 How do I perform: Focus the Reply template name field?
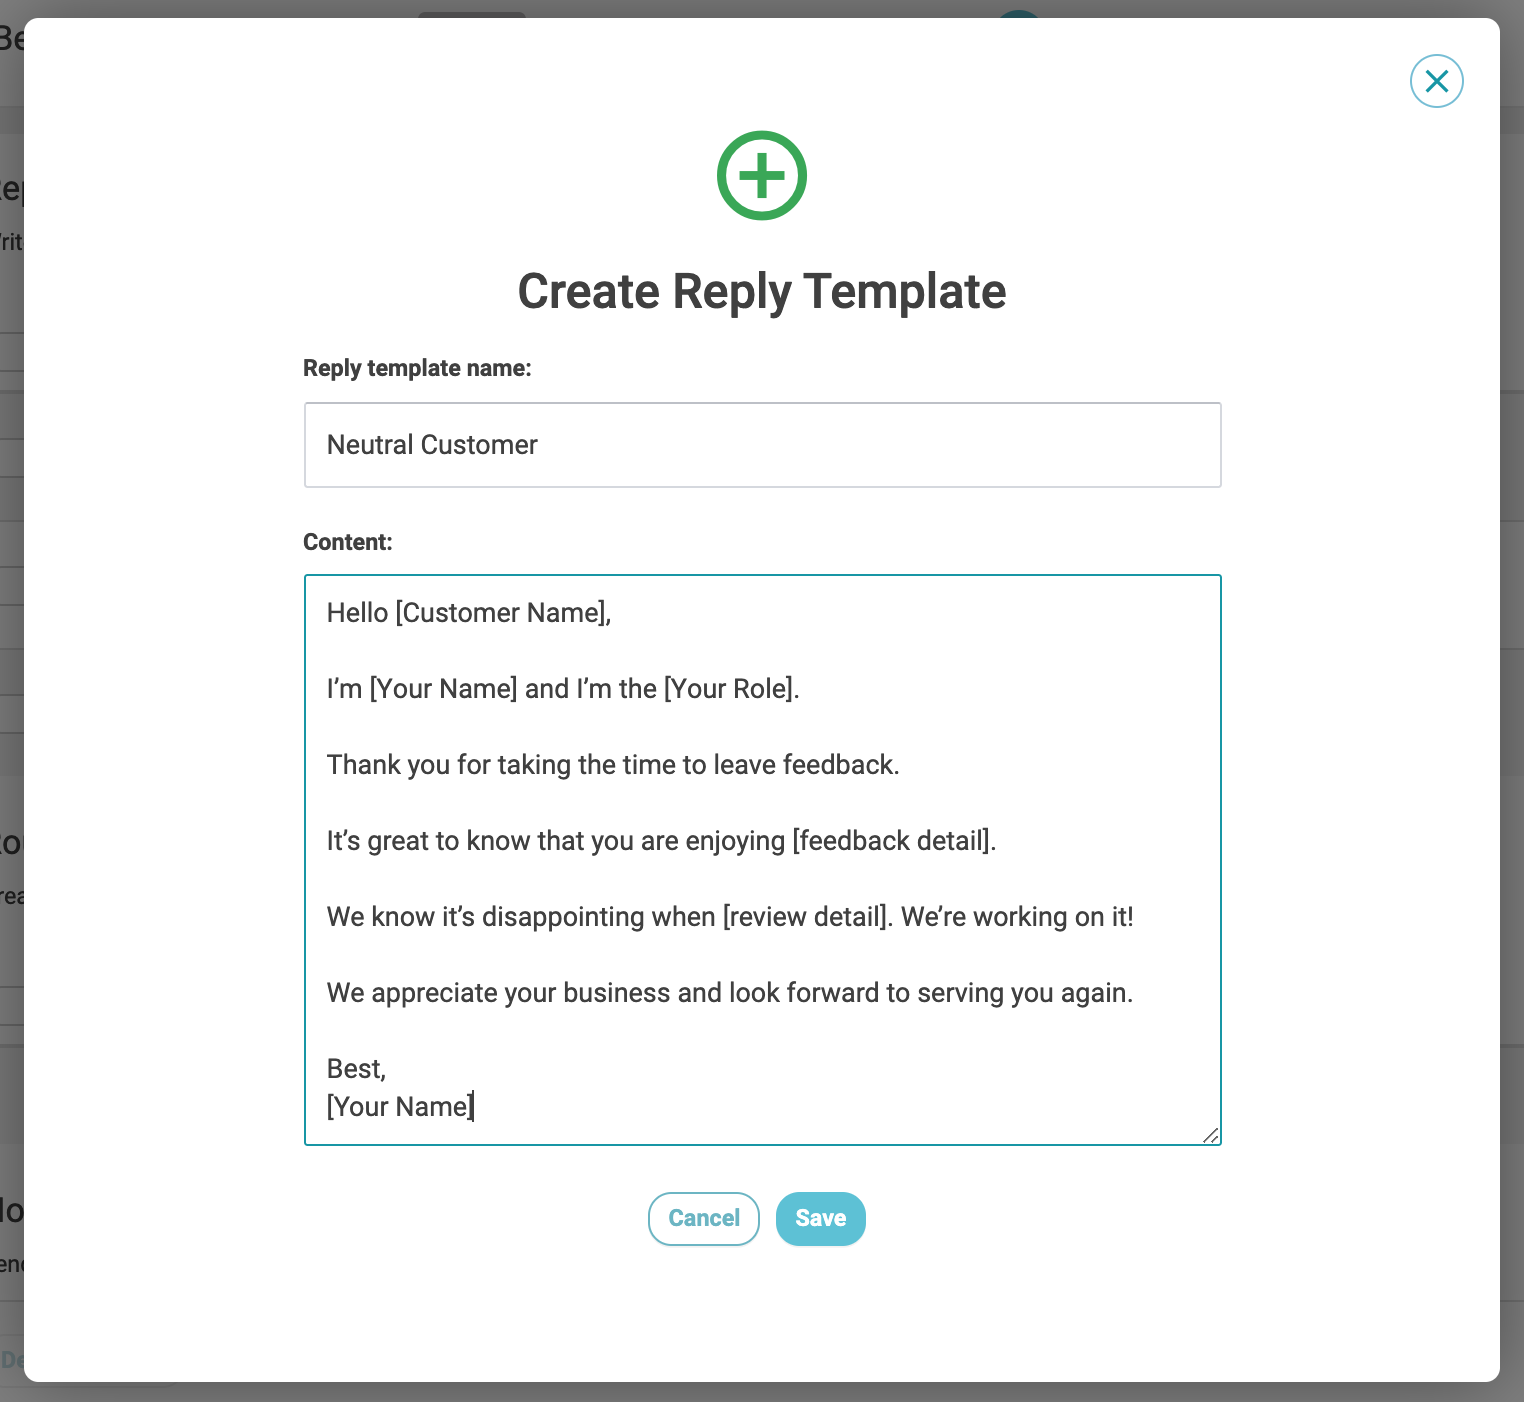click(762, 445)
